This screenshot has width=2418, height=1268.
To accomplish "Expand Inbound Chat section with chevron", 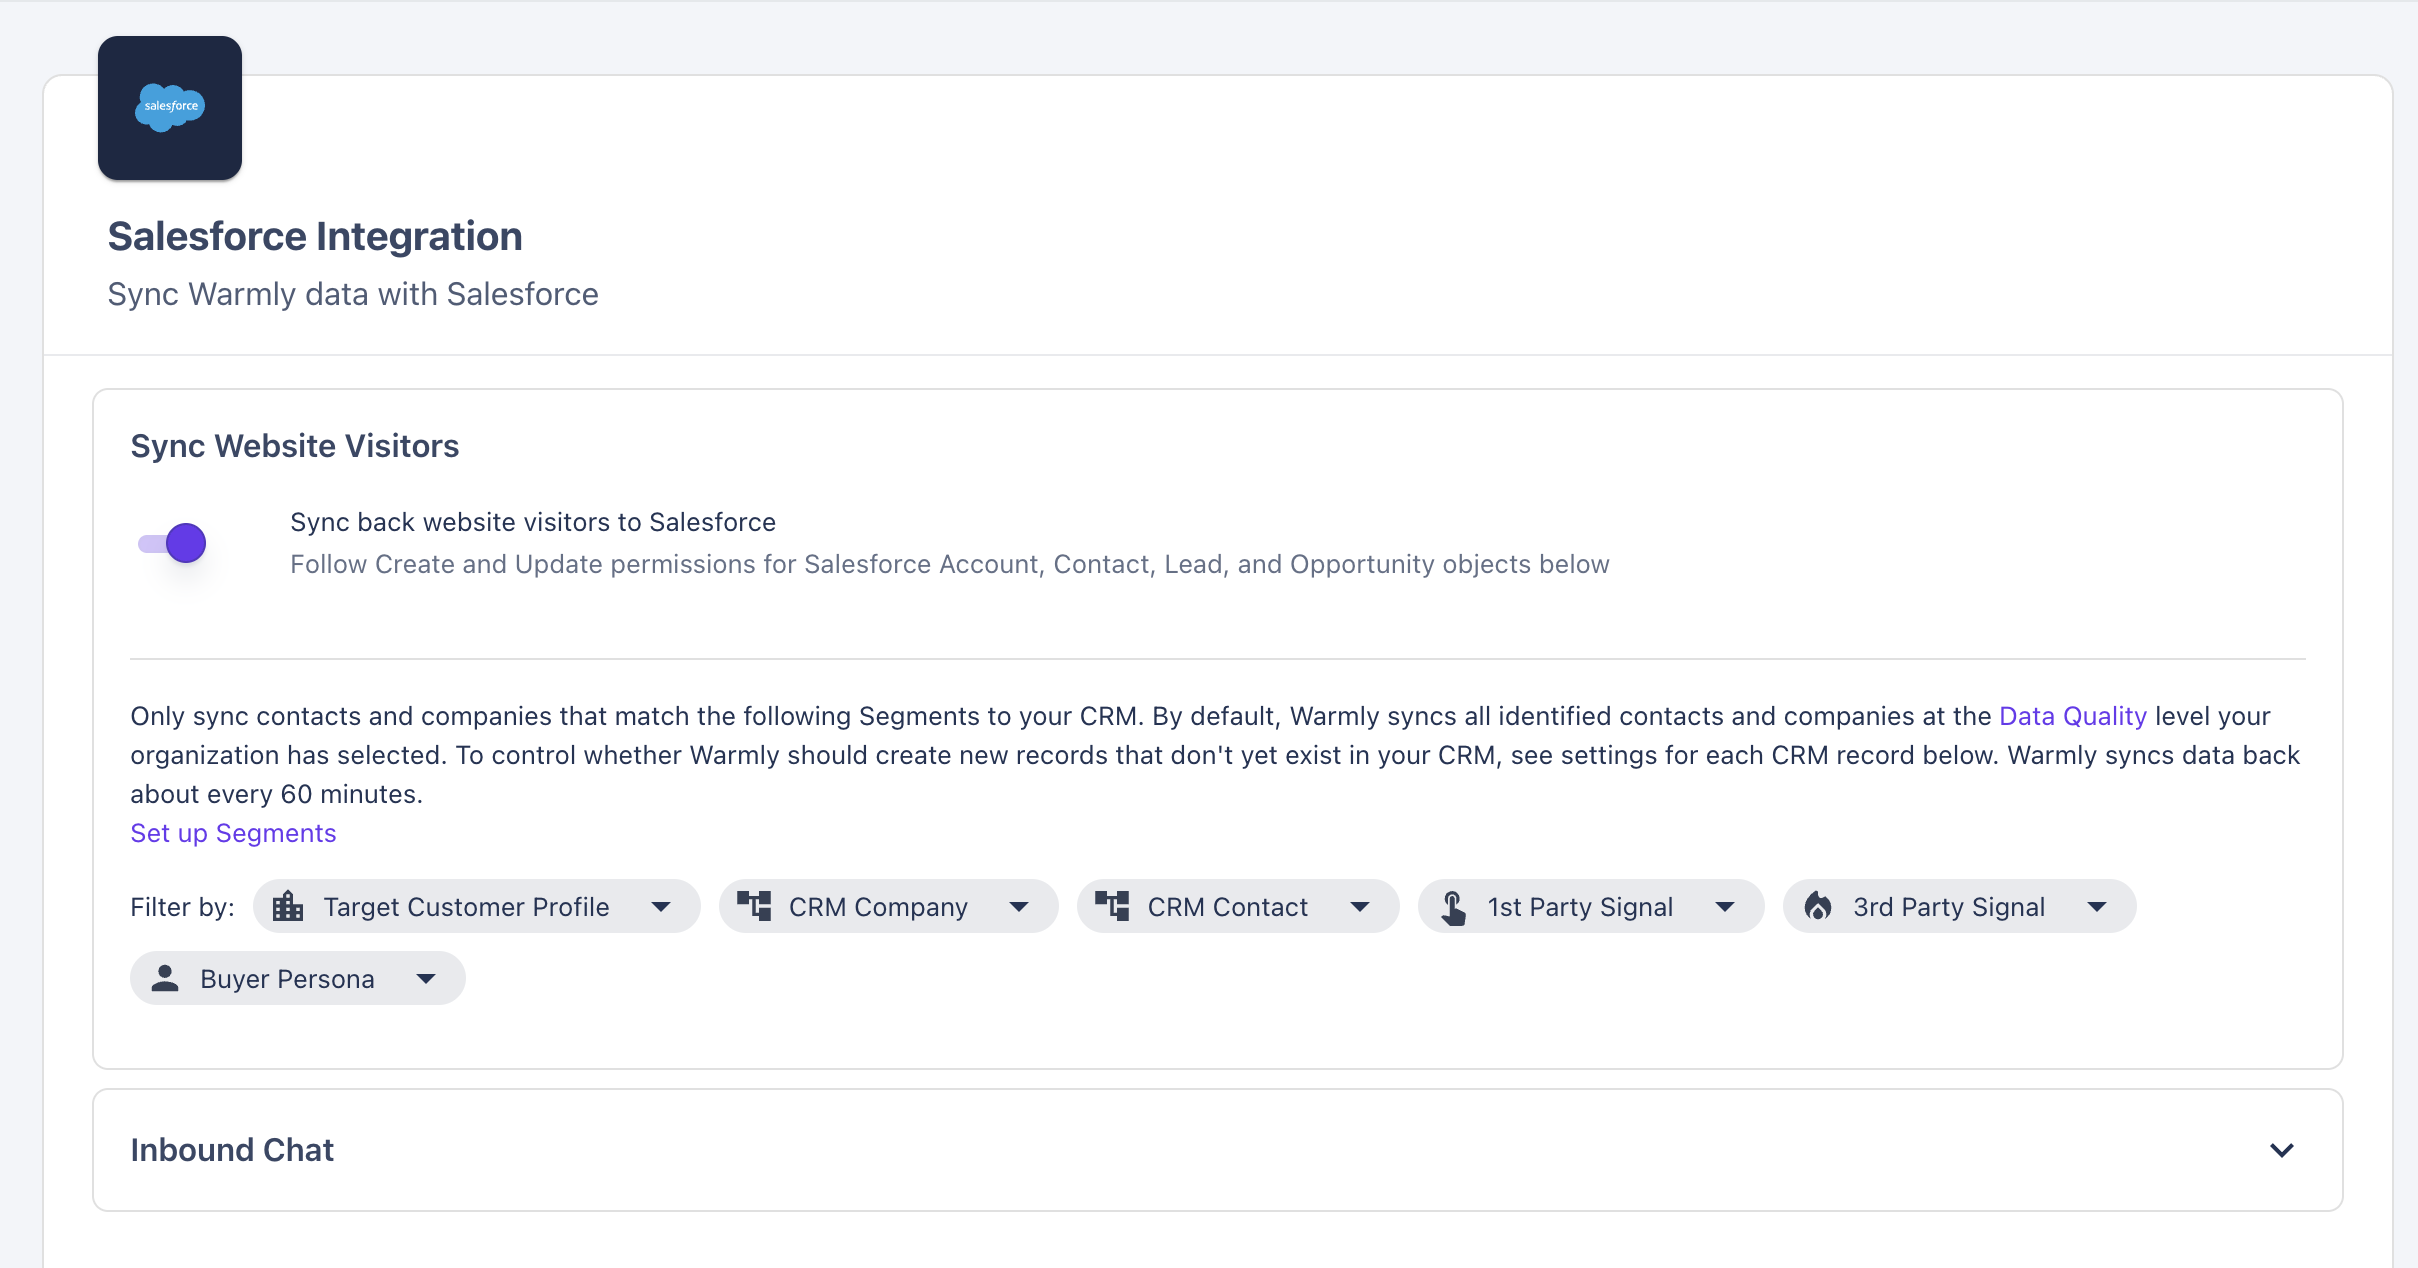I will coord(2281,1150).
